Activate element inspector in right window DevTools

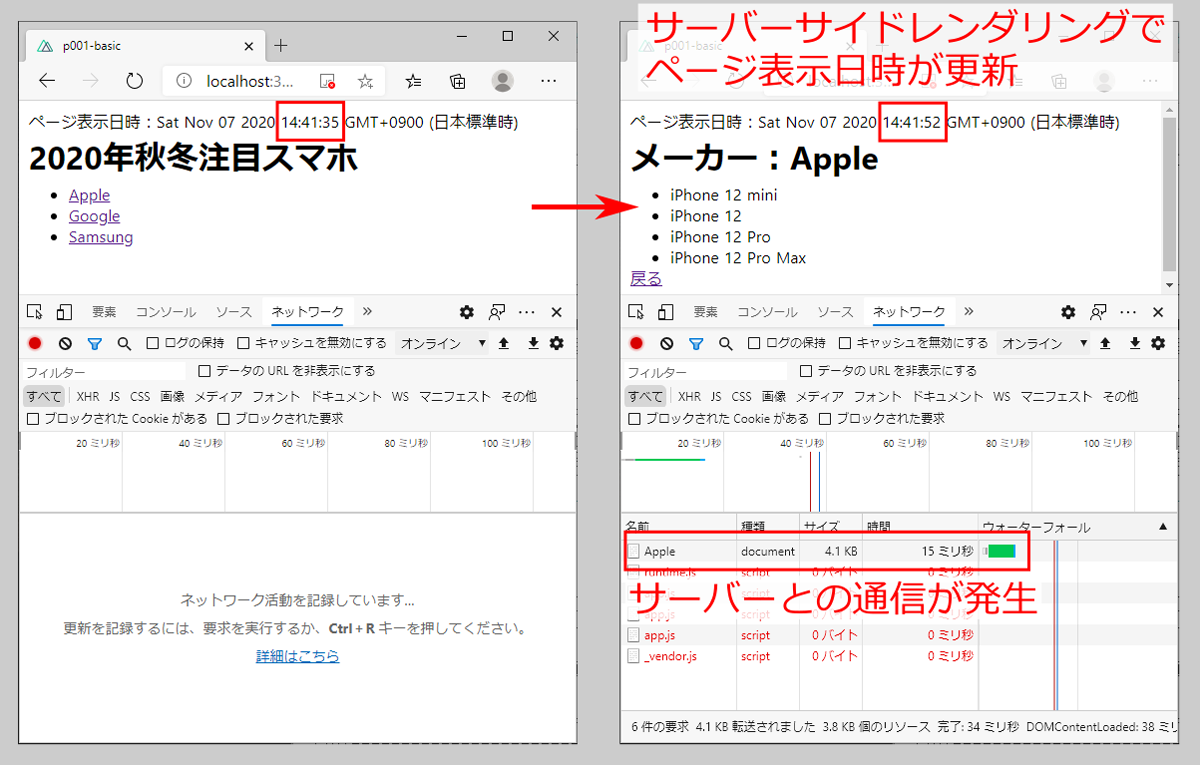[x=636, y=312]
